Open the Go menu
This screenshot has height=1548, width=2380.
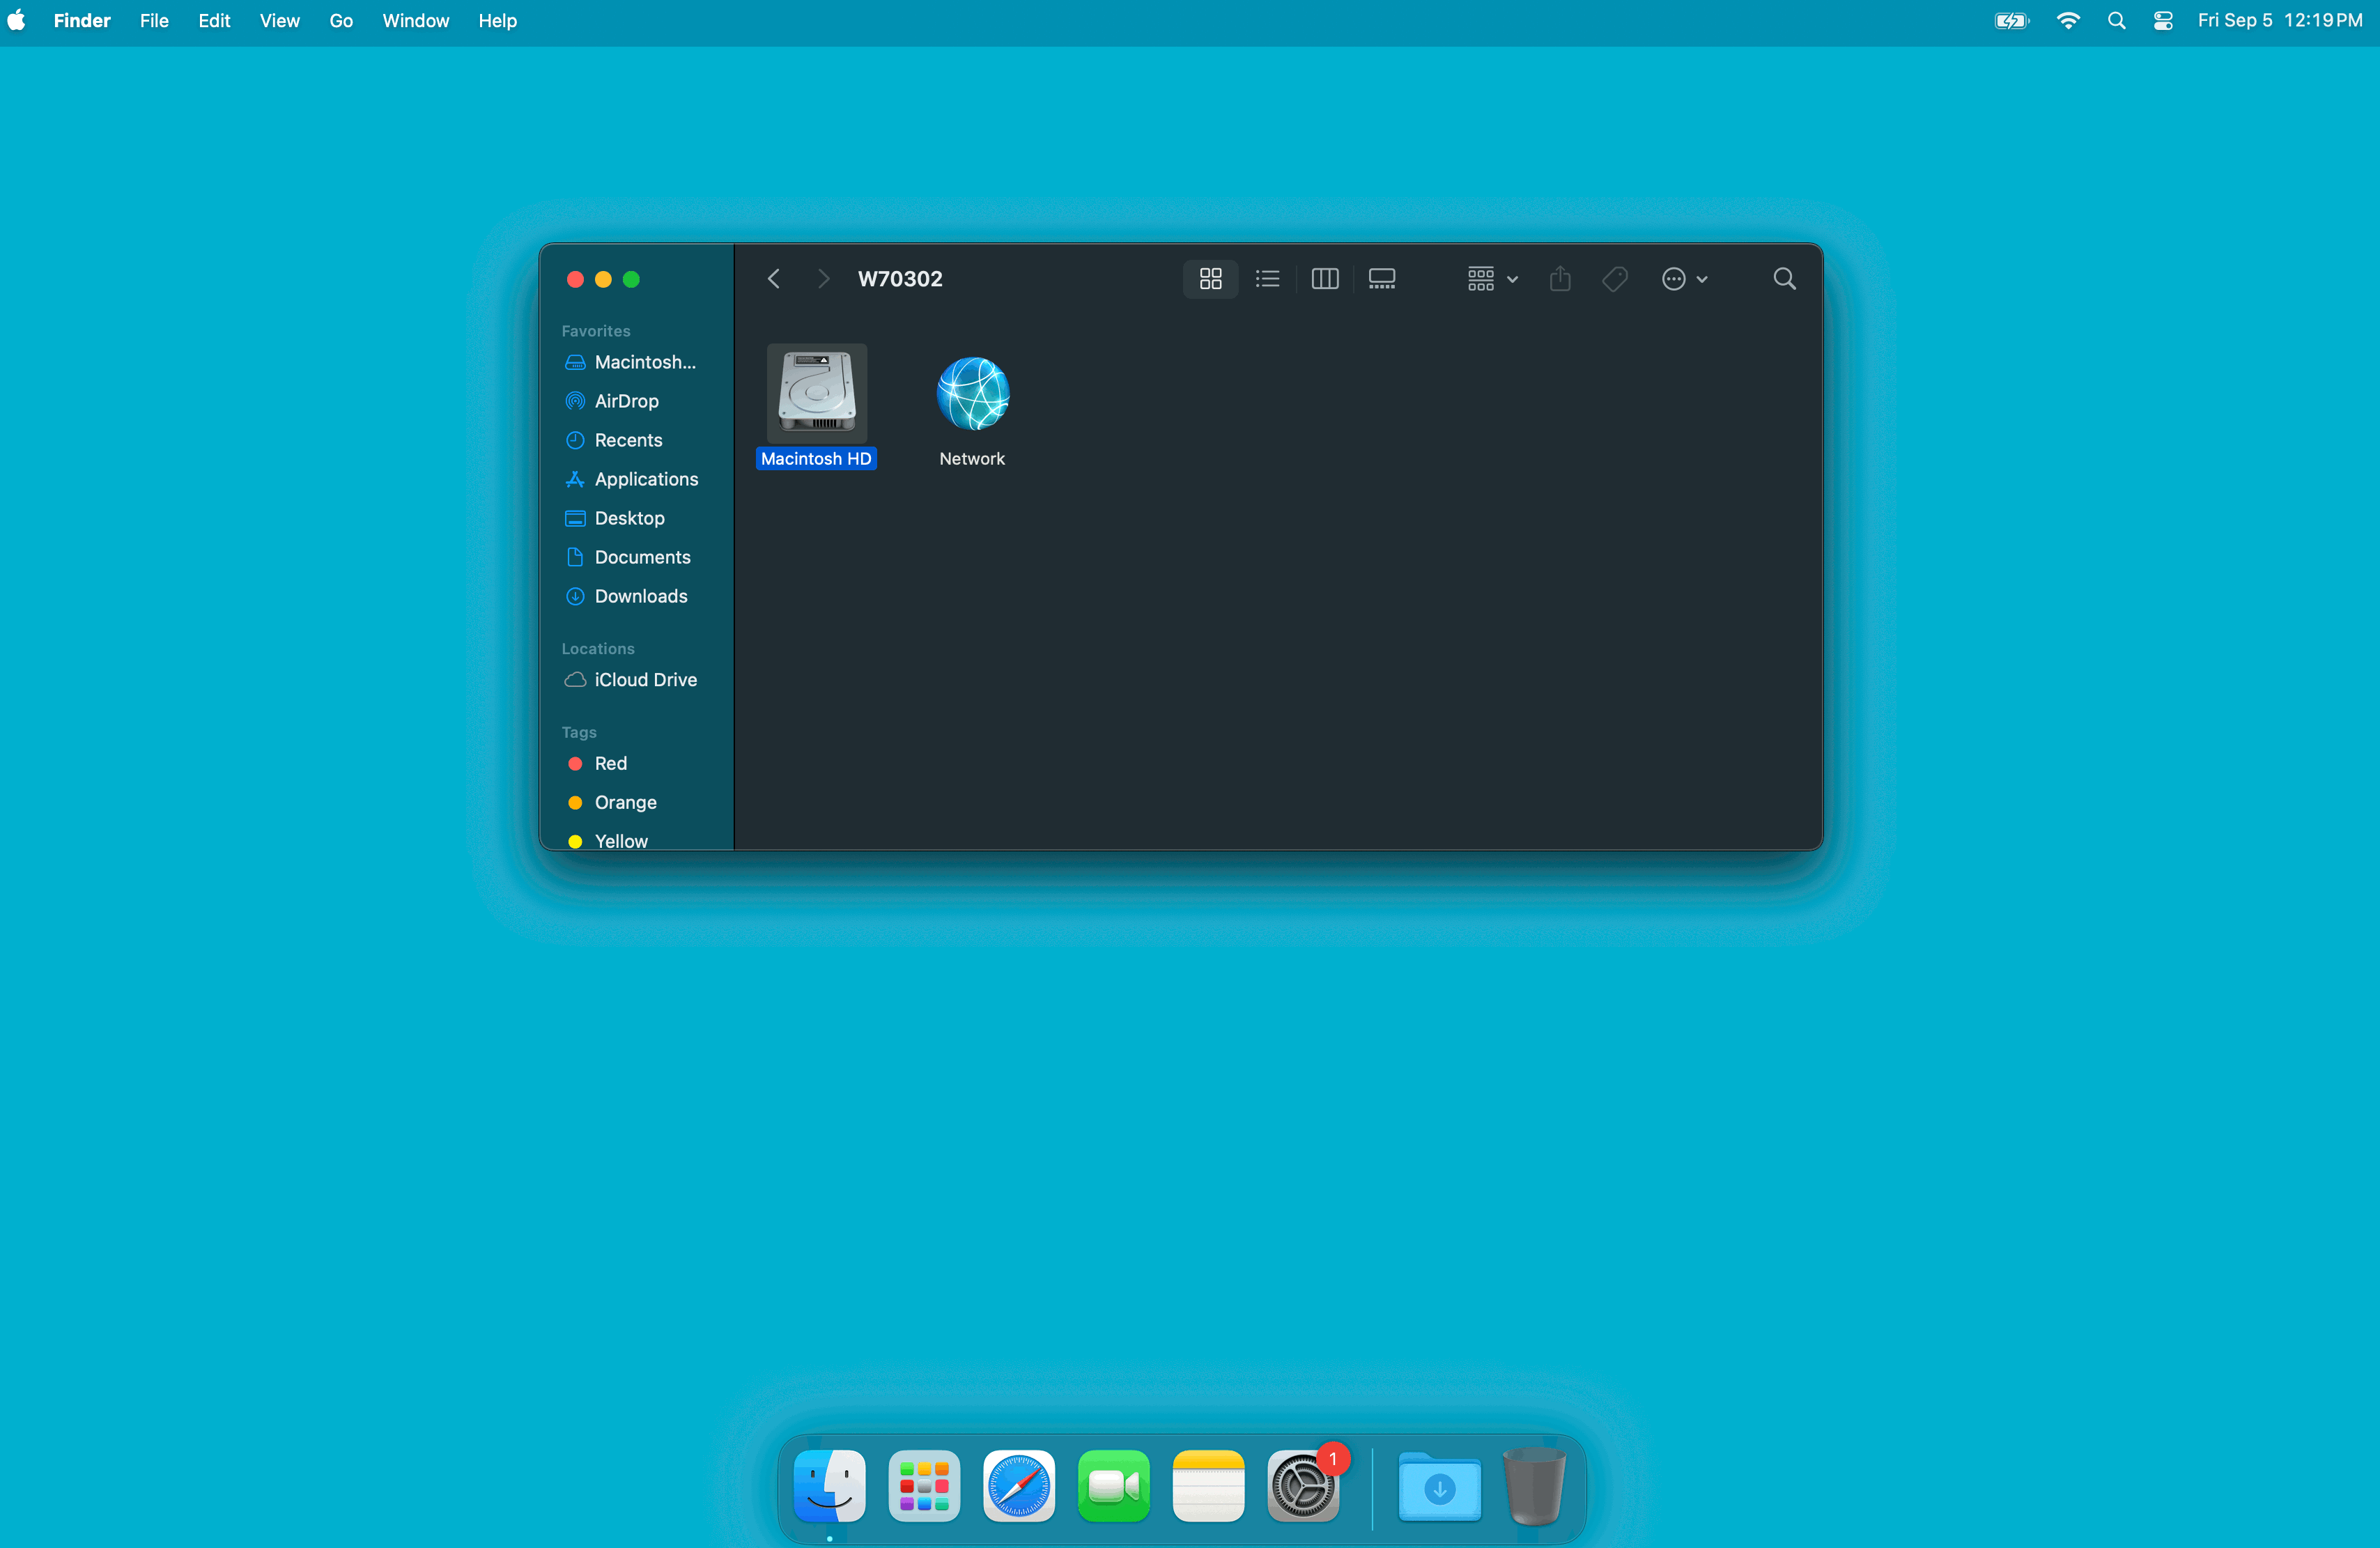pyautogui.click(x=340, y=20)
